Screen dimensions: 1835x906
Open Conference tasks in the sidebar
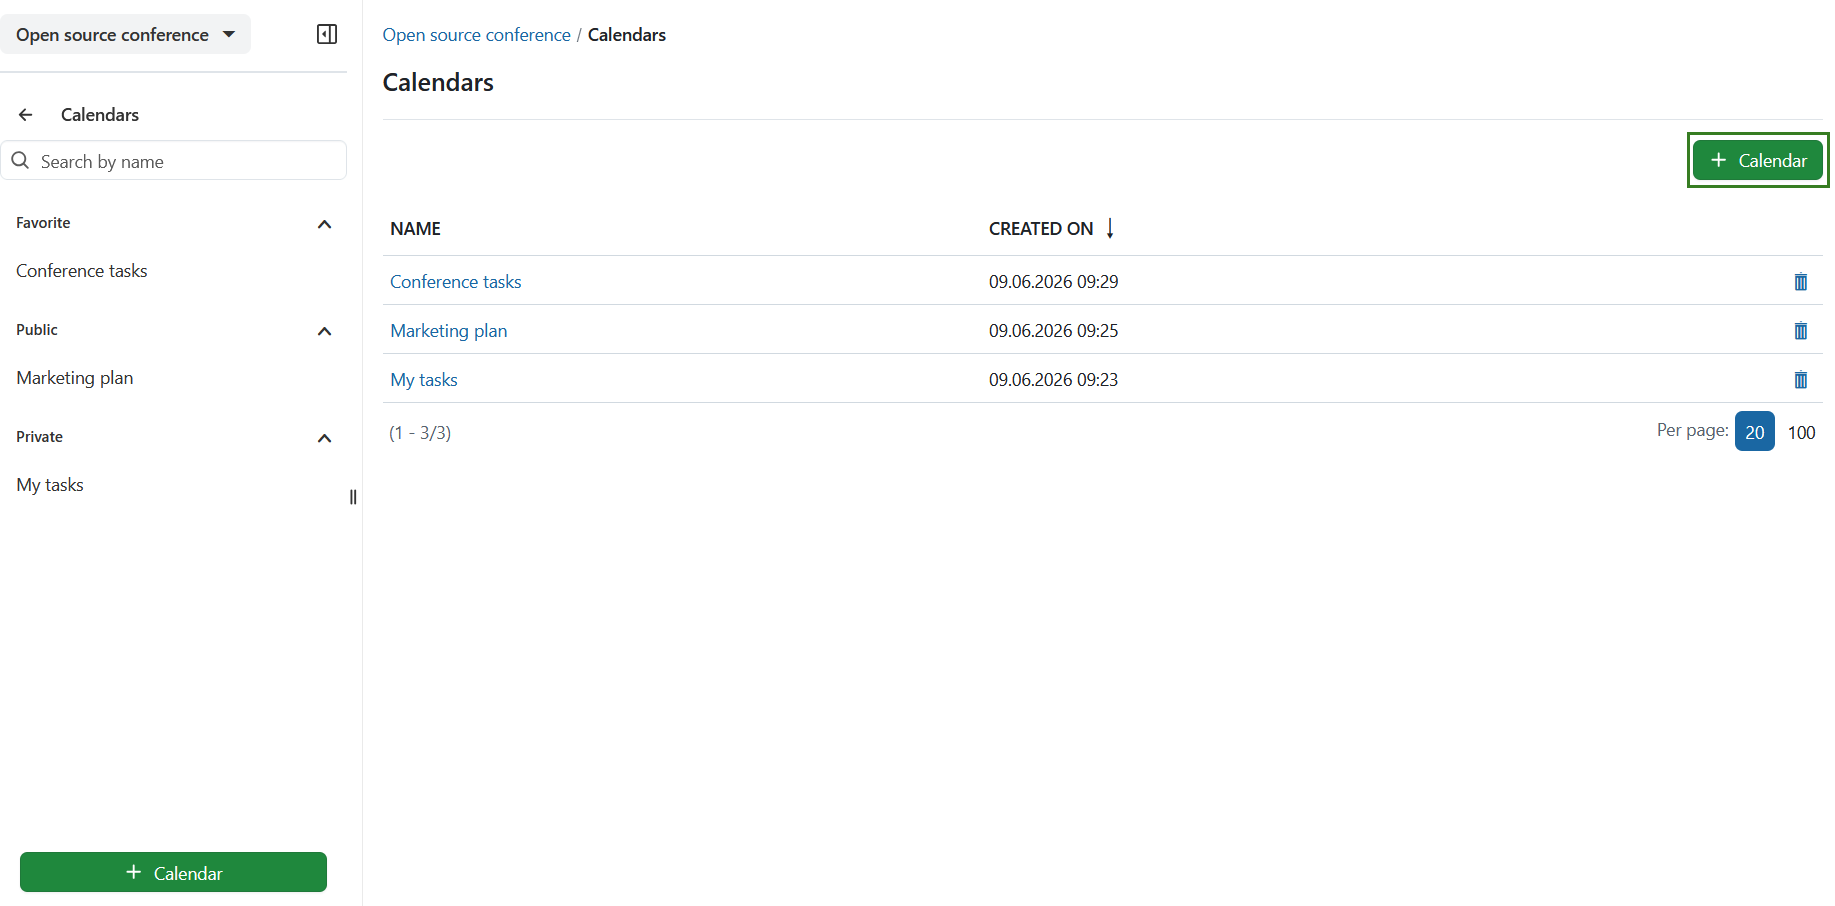click(x=82, y=271)
